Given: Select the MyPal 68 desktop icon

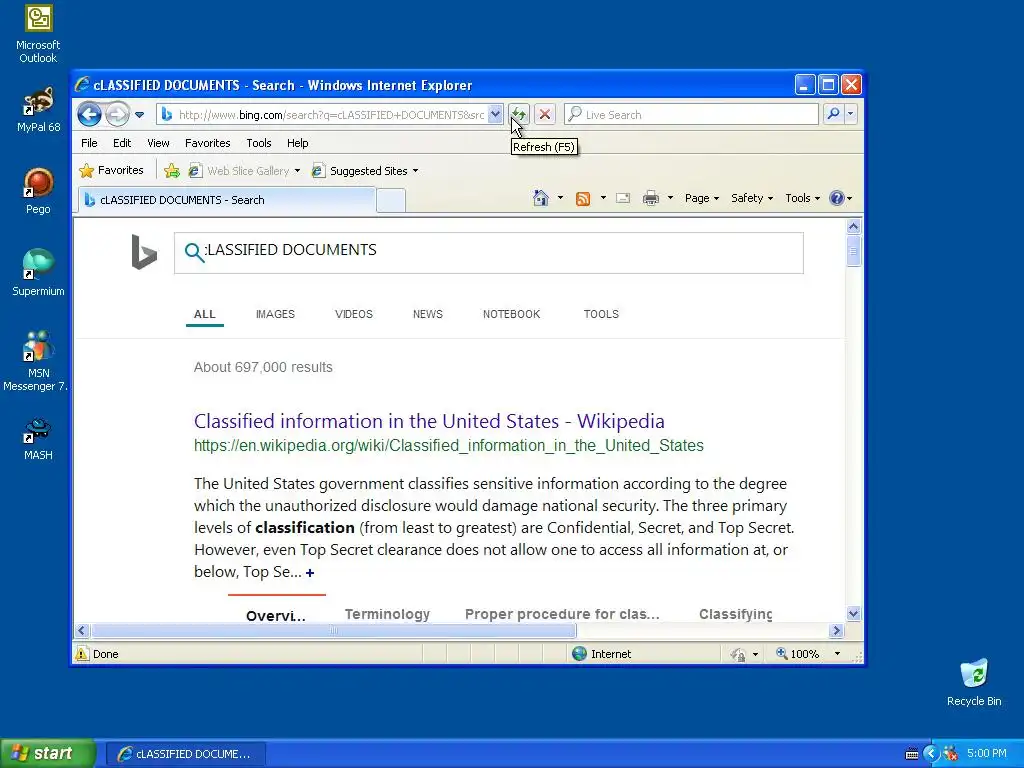Looking at the screenshot, I should pyautogui.click(x=38, y=110).
